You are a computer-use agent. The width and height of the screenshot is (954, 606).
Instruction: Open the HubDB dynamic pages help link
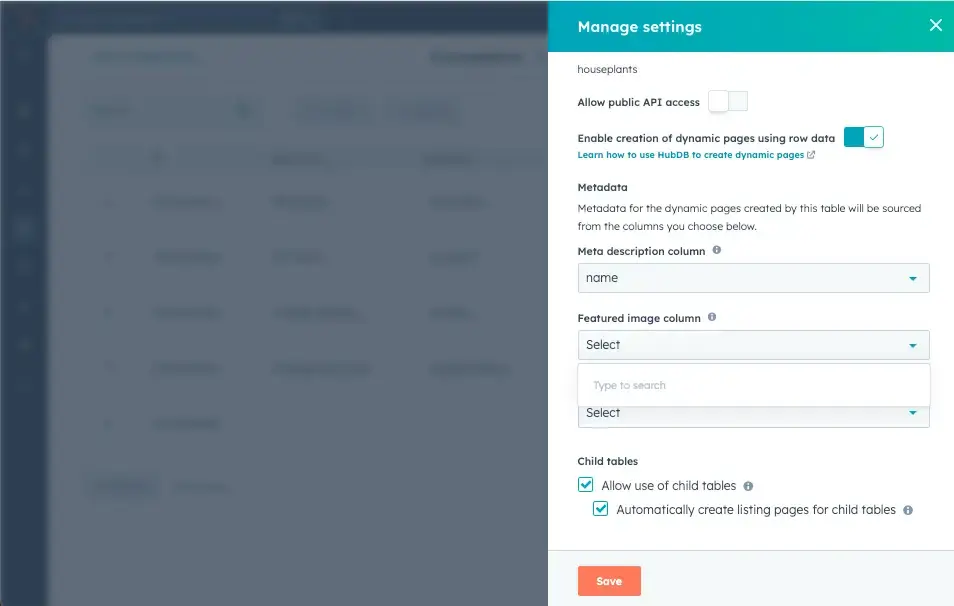coord(690,155)
